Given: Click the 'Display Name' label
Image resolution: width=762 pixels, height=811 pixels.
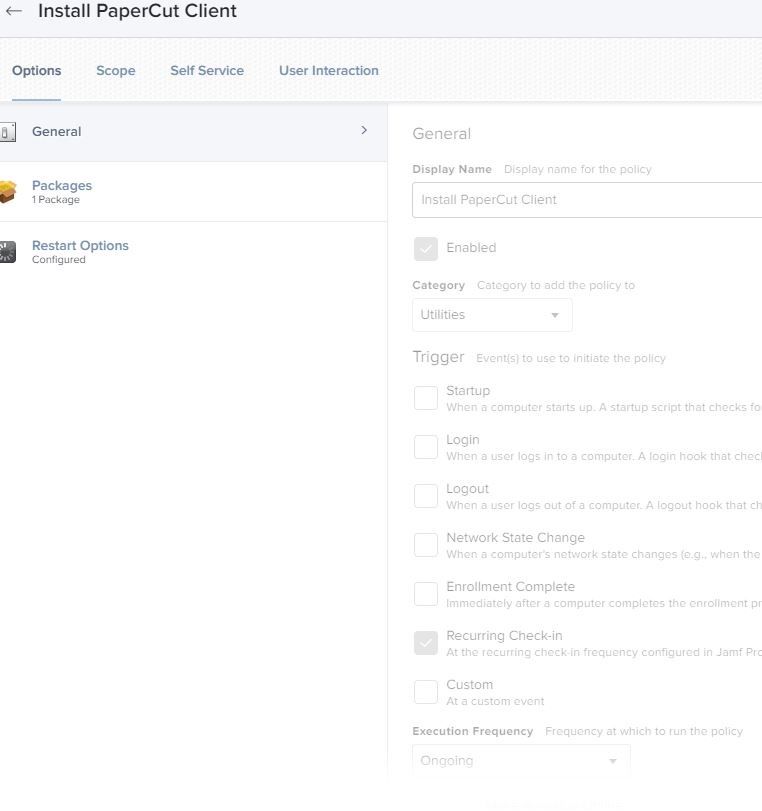Looking at the screenshot, I should point(452,169).
